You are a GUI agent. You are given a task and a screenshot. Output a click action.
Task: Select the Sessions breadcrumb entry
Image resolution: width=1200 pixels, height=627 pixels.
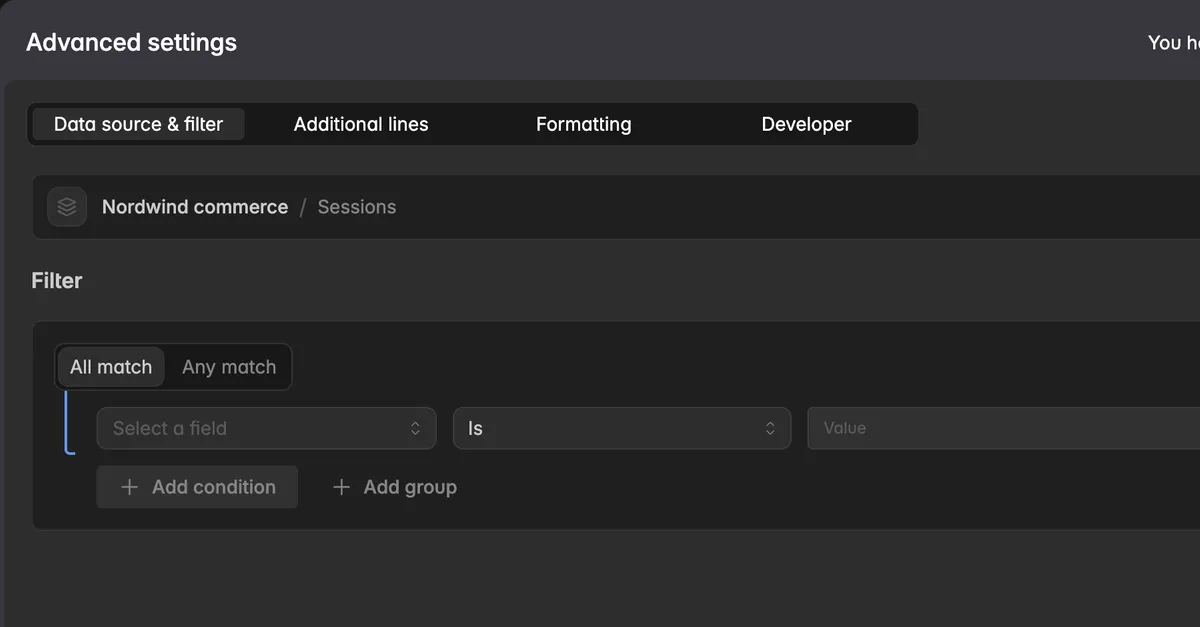coord(357,207)
